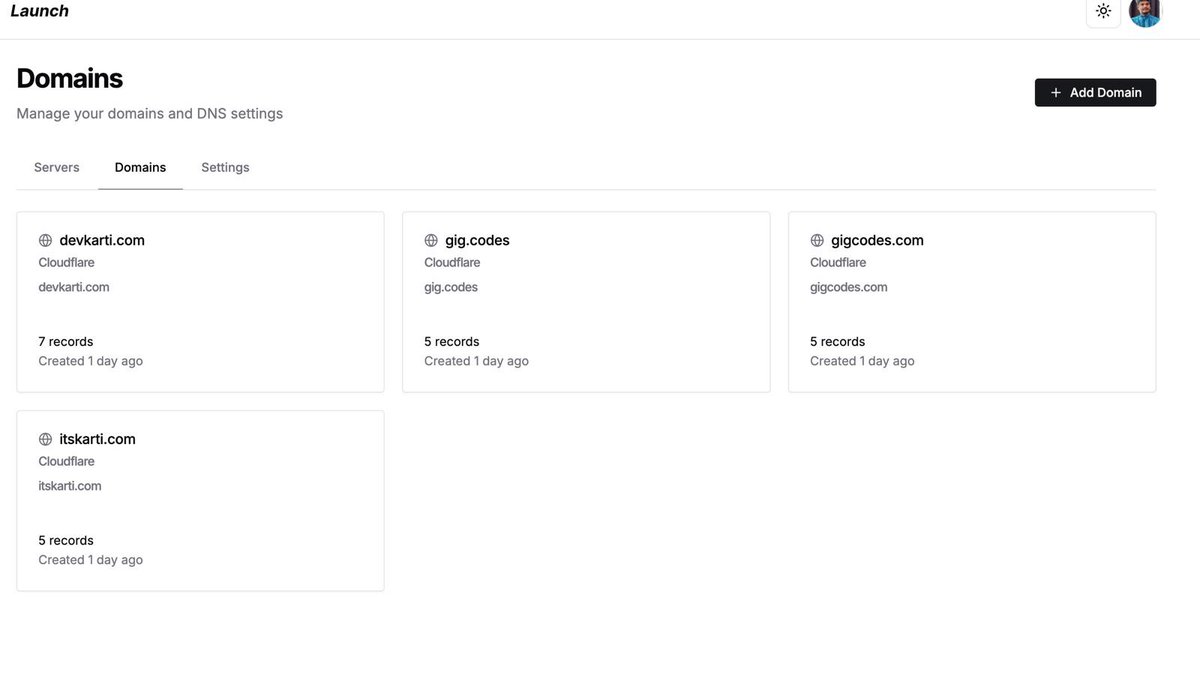Click the plus icon inside Add Domain
The height and width of the screenshot is (691, 1200).
[x=1054, y=91]
